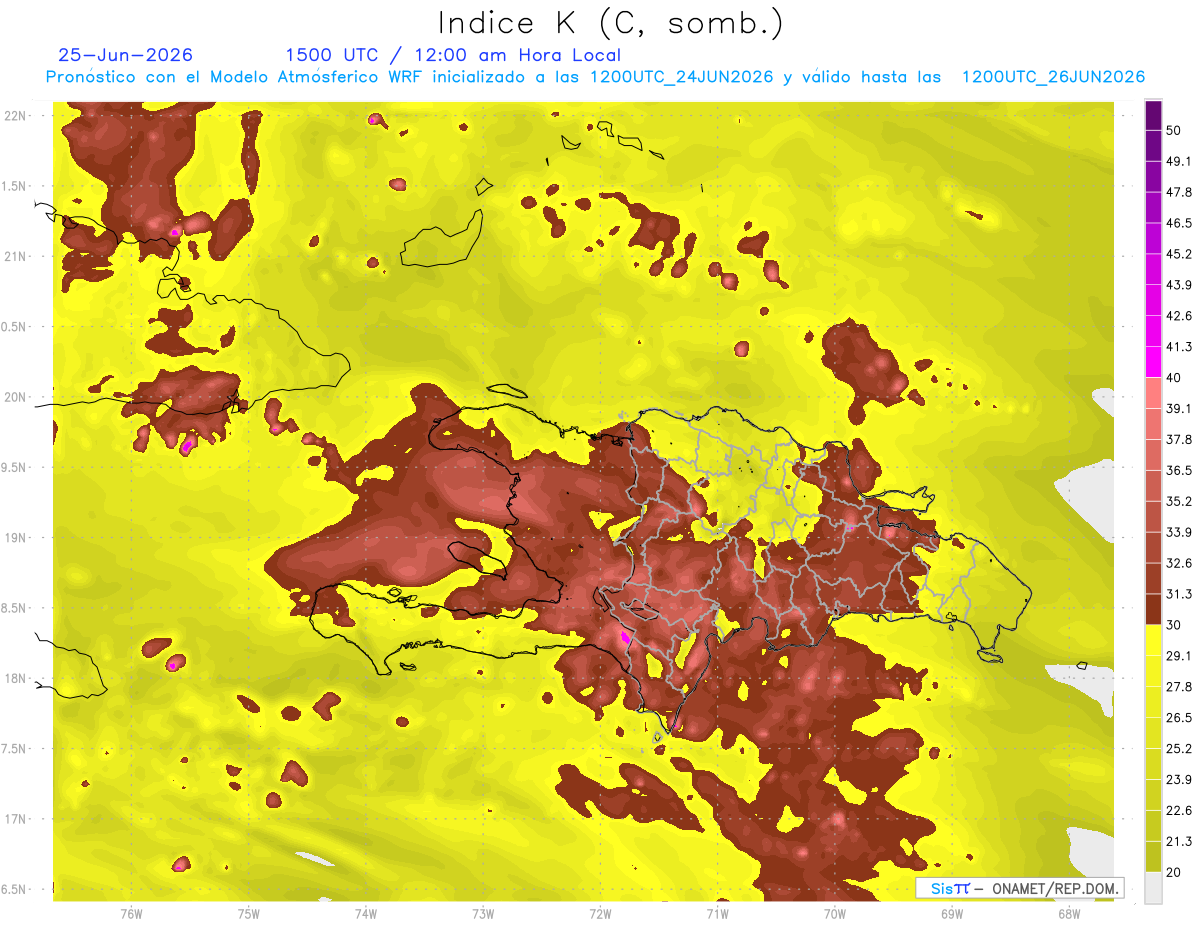The width and height of the screenshot is (1200, 927).
Task: Click the gray colorbar swatch below 20
Action: tap(1153, 887)
